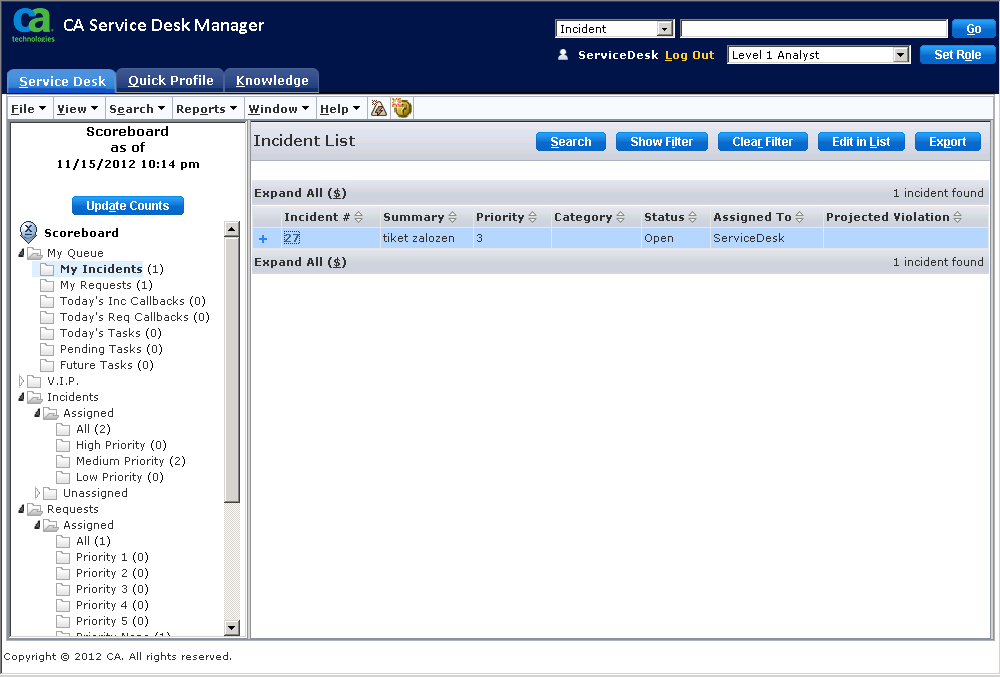1000x677 pixels.
Task: Open the Search menu
Action: coord(137,109)
